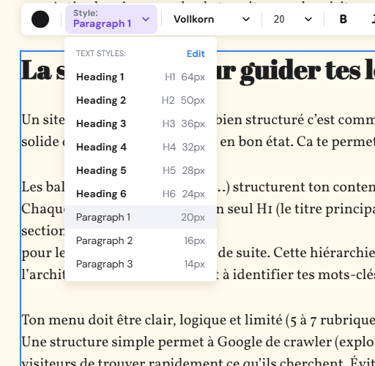Apply Heading 4 text style

click(x=141, y=147)
